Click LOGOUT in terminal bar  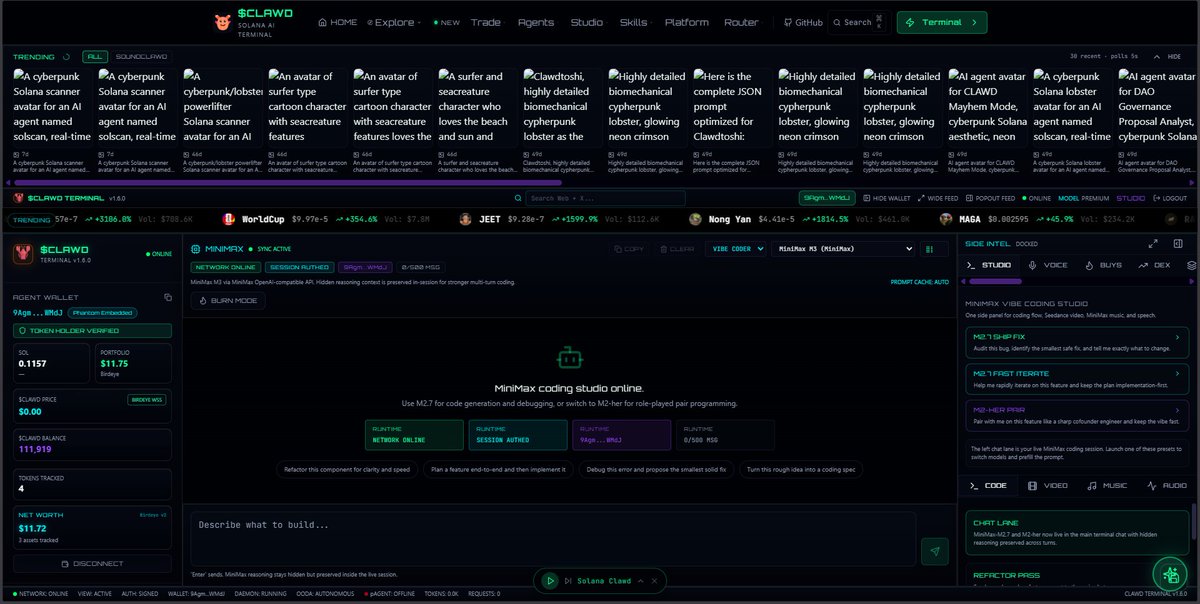click(x=1169, y=198)
